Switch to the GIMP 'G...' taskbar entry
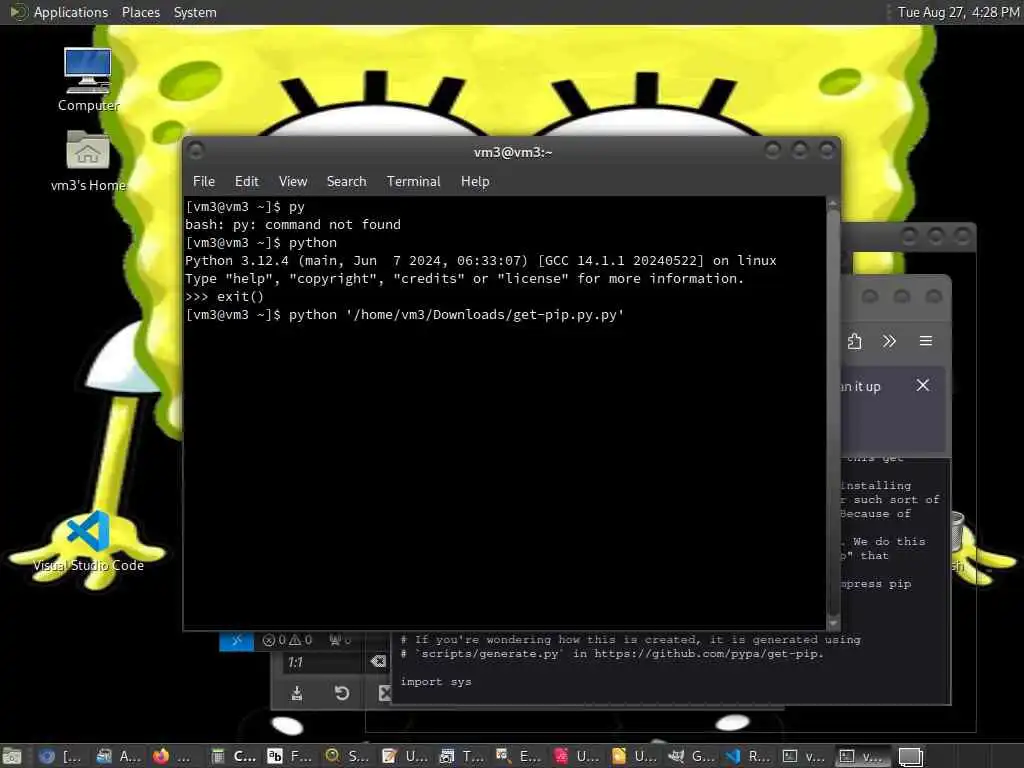Image resolution: width=1024 pixels, height=768 pixels. tap(691, 756)
